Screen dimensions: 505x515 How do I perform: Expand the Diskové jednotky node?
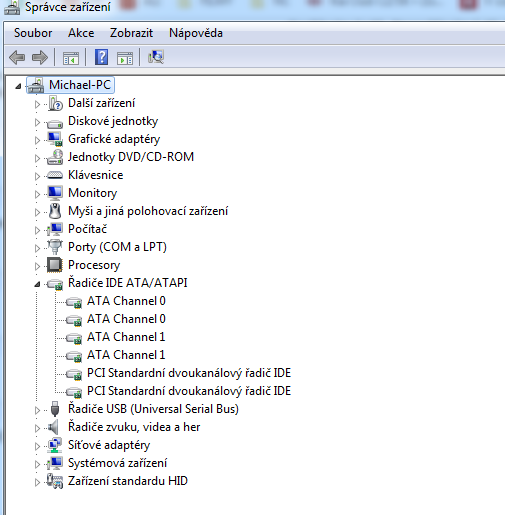click(x=37, y=122)
